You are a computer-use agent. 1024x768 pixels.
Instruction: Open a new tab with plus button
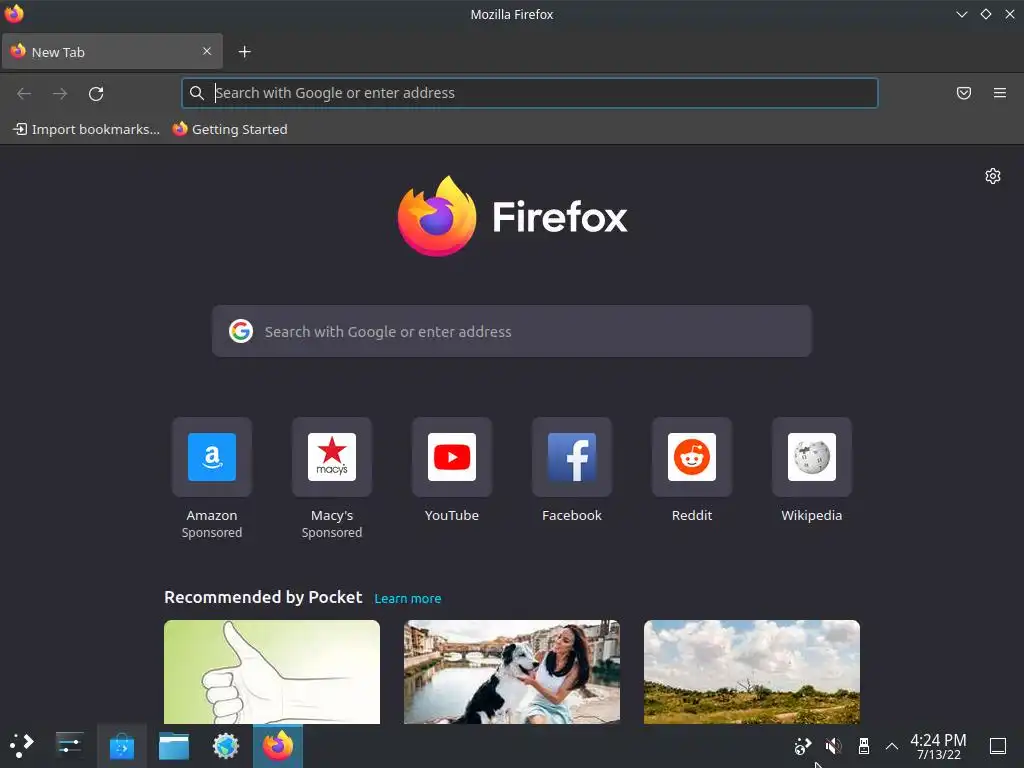244,52
